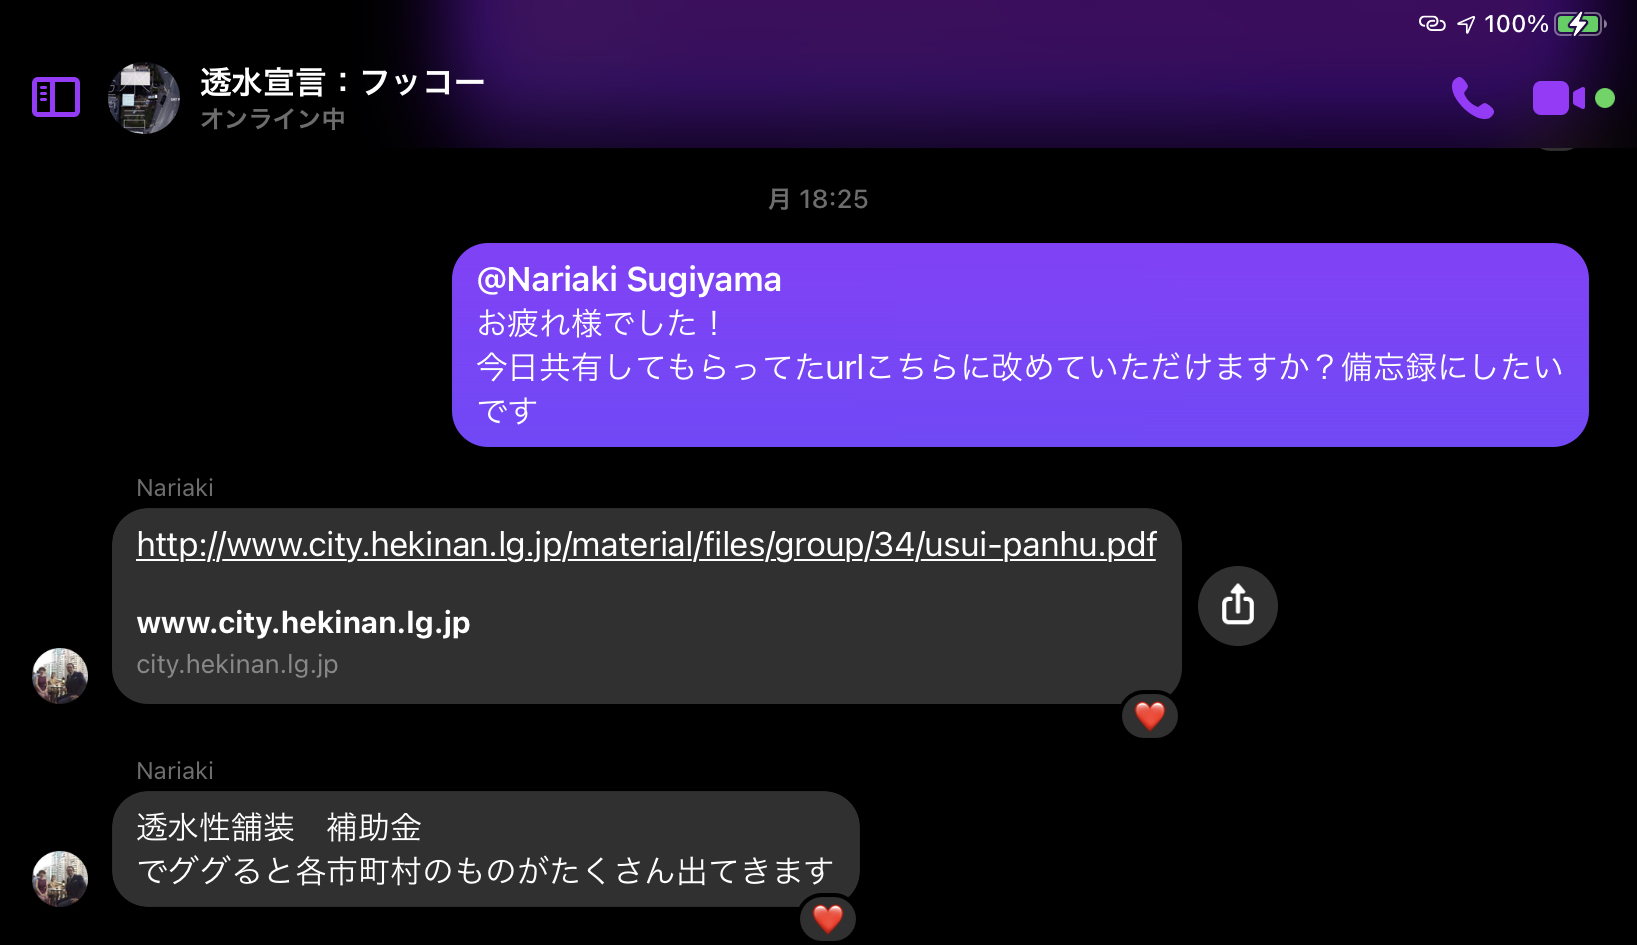Viewport: 1637px width, 945px height.
Task: Tap the share icon beside the link
Action: click(x=1238, y=606)
